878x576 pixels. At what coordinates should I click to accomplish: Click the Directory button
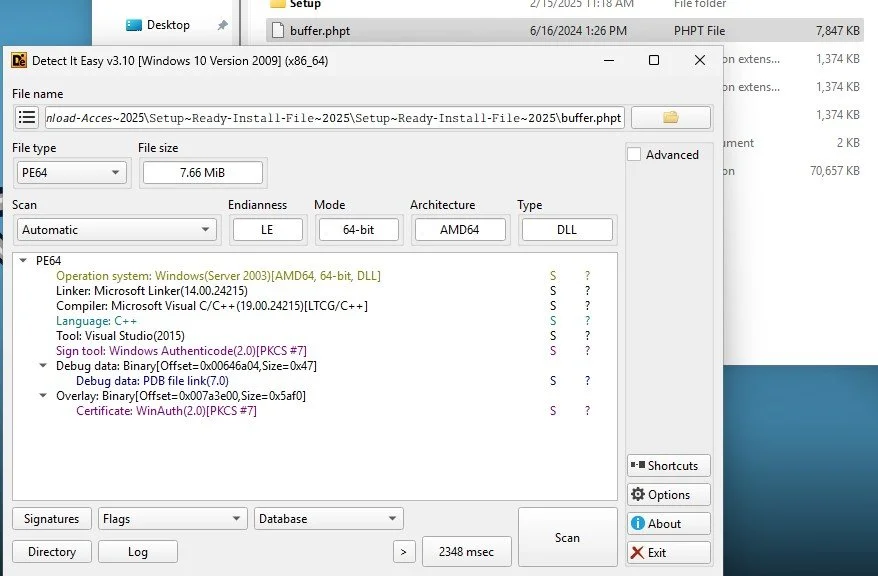tap(52, 552)
